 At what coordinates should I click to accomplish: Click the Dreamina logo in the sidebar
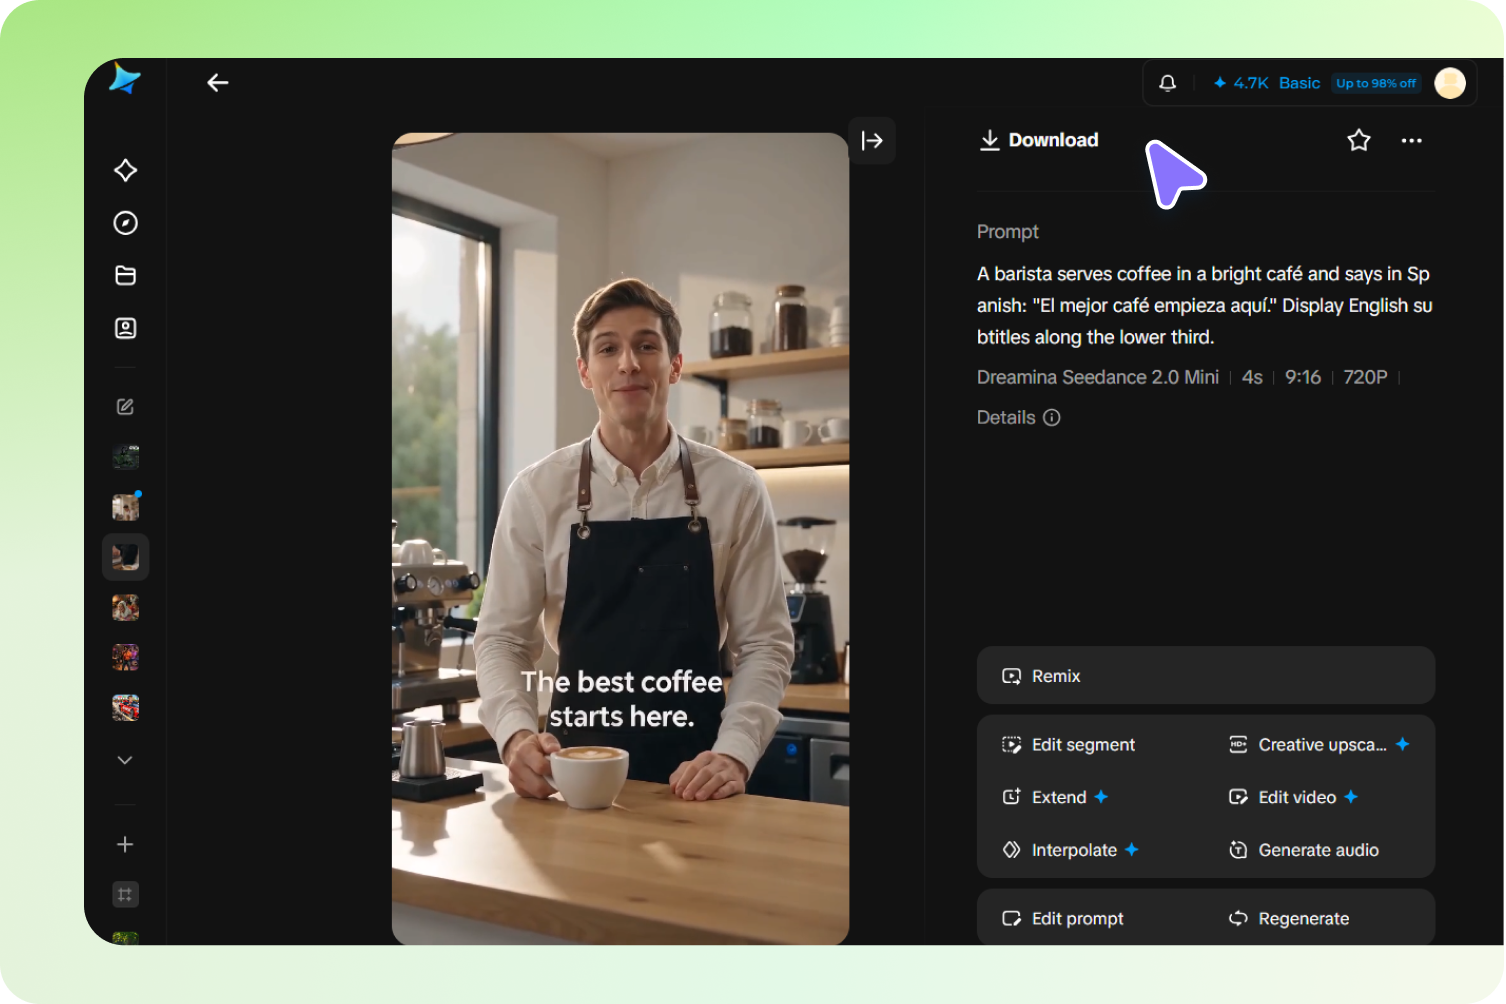point(125,79)
